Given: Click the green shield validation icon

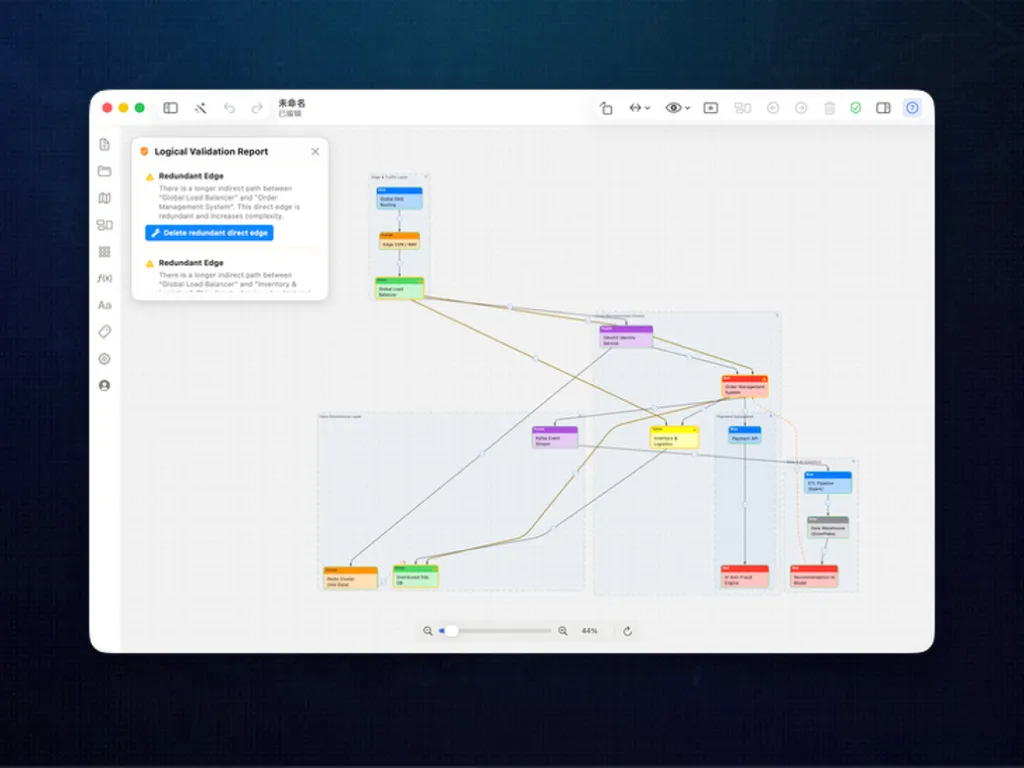Looking at the screenshot, I should pos(856,108).
